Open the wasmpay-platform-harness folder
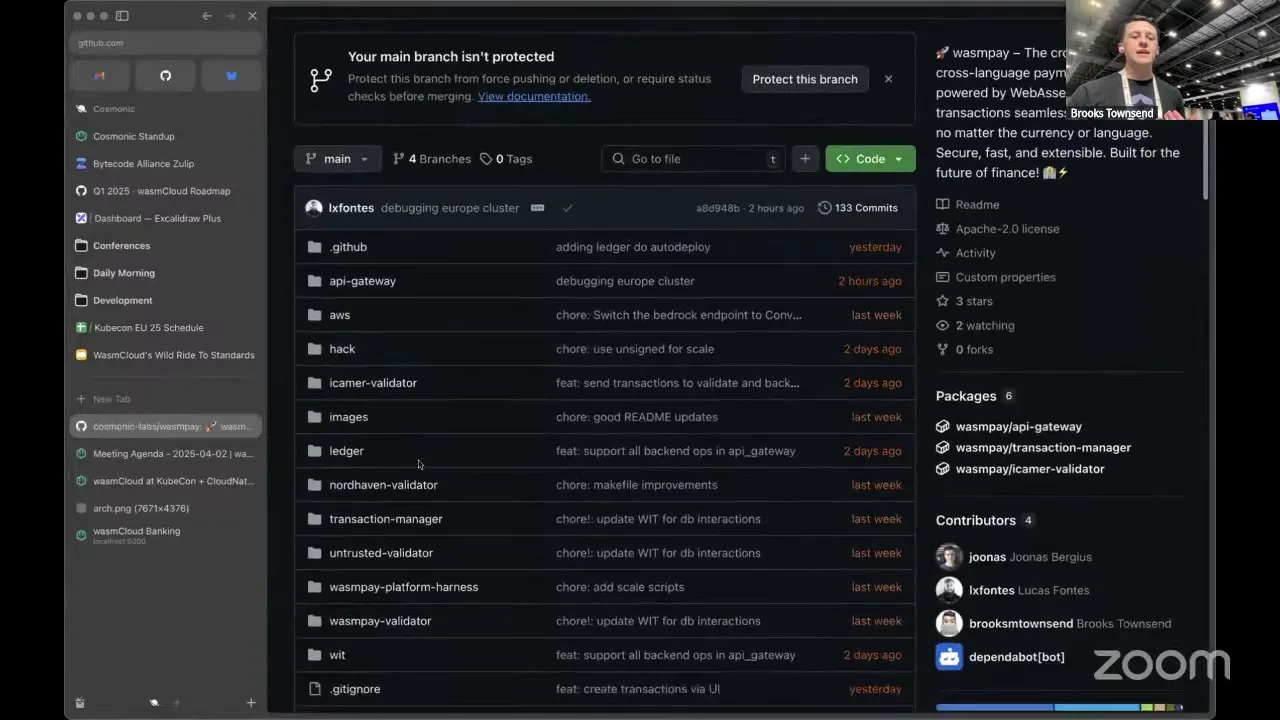 [x=404, y=587]
